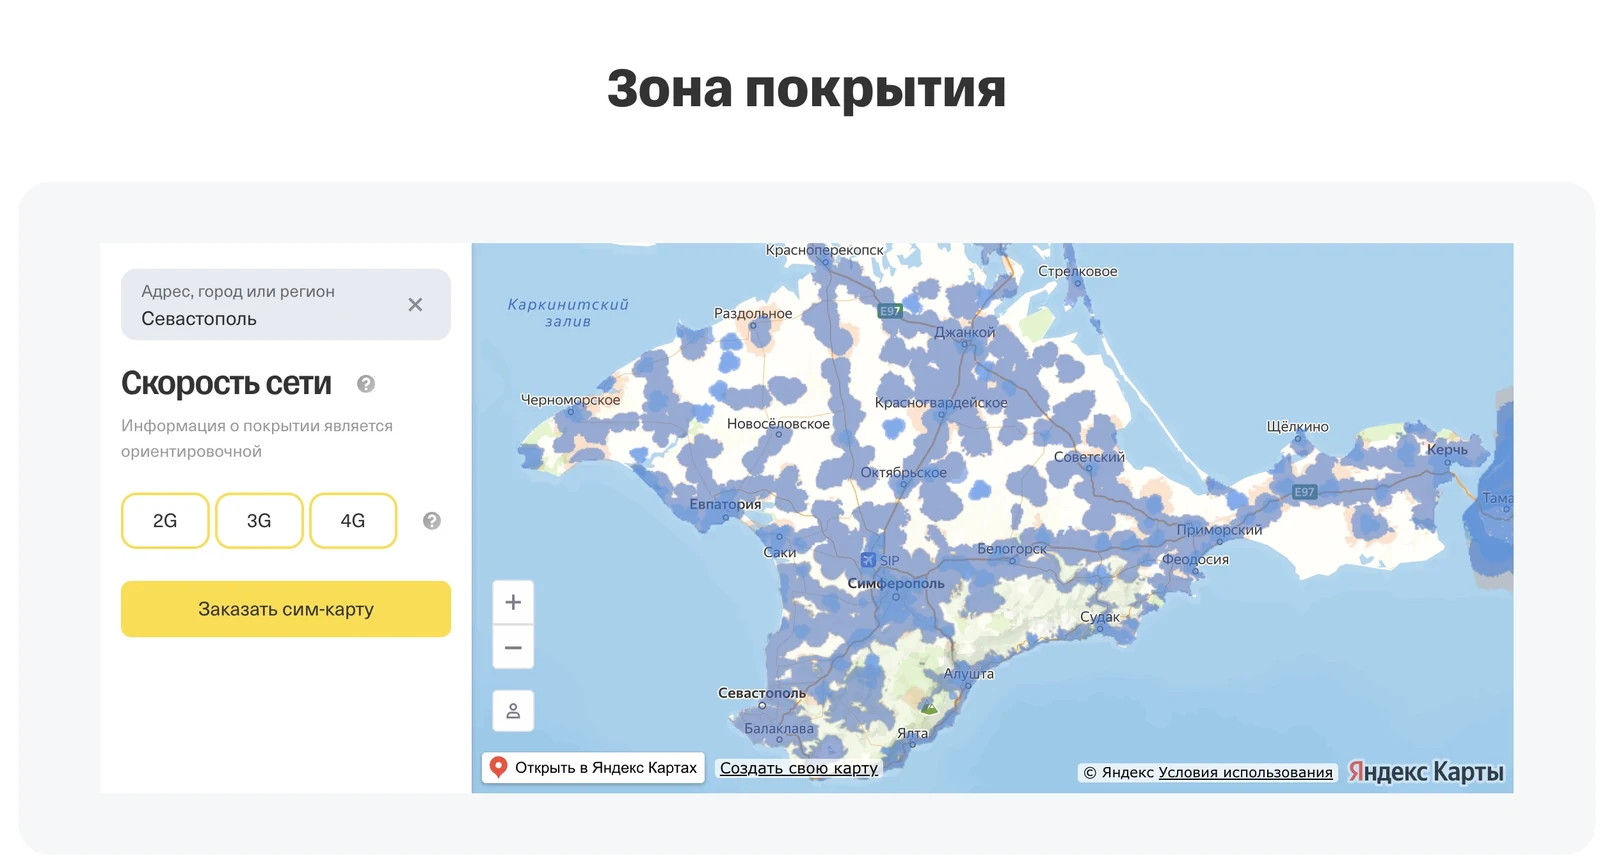Follow the Создать свою карту link
Viewport: 1600px width, 856px height.
[799, 768]
